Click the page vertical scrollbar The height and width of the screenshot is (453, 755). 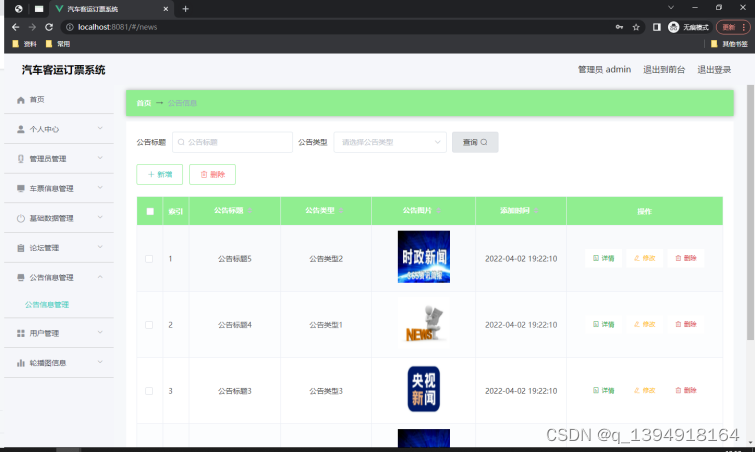750,212
